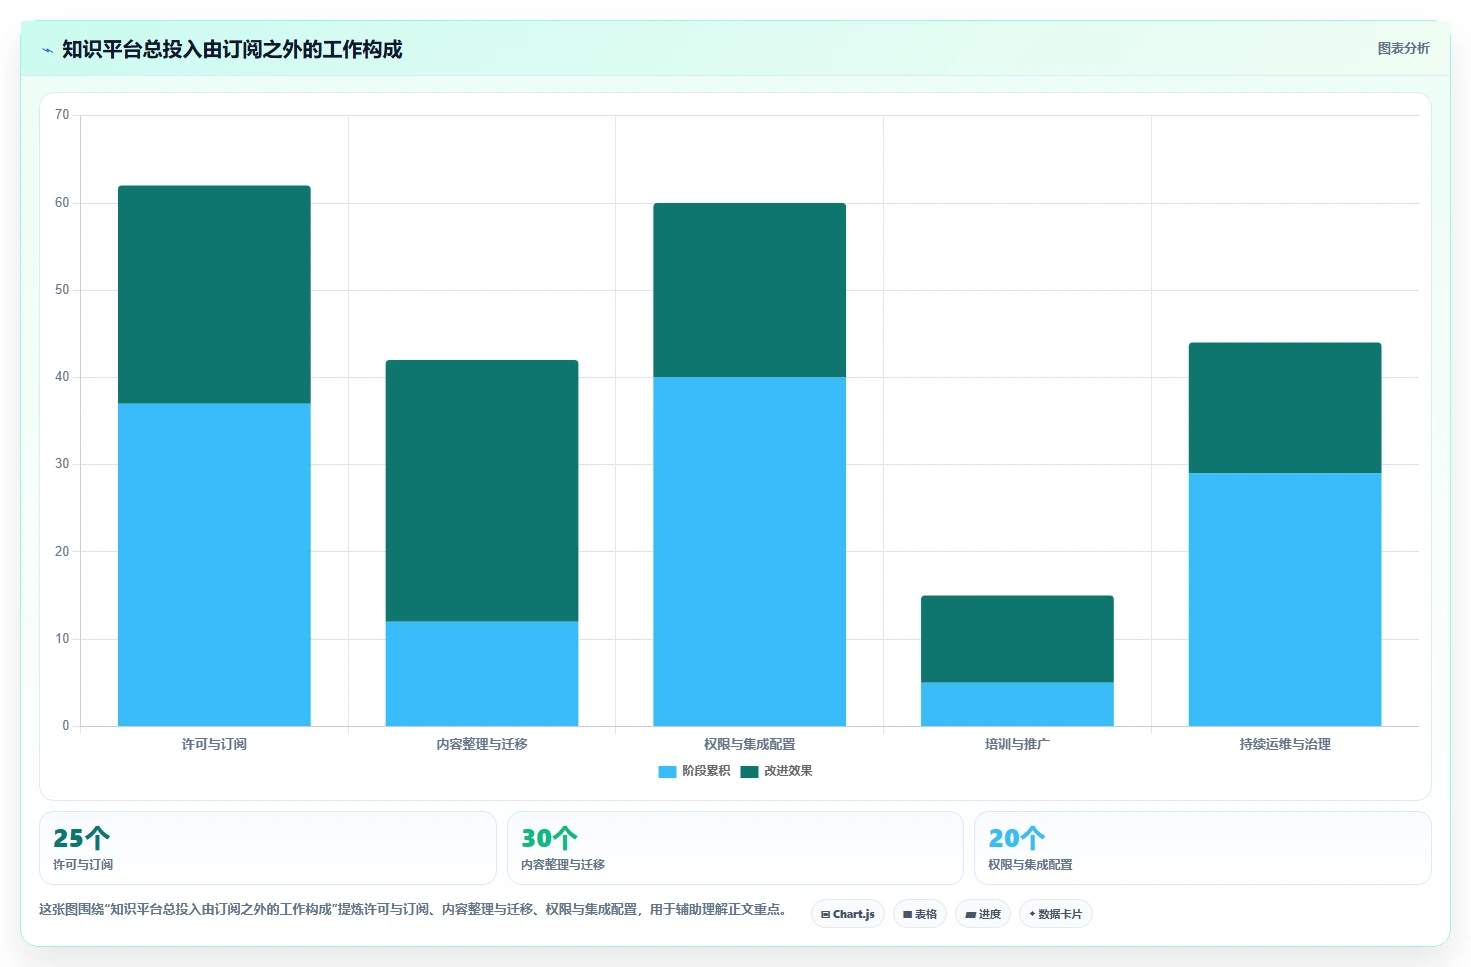1471x967 pixels.
Task: Click the 25个 stat card for 许可与订阅
Action: coord(268,848)
